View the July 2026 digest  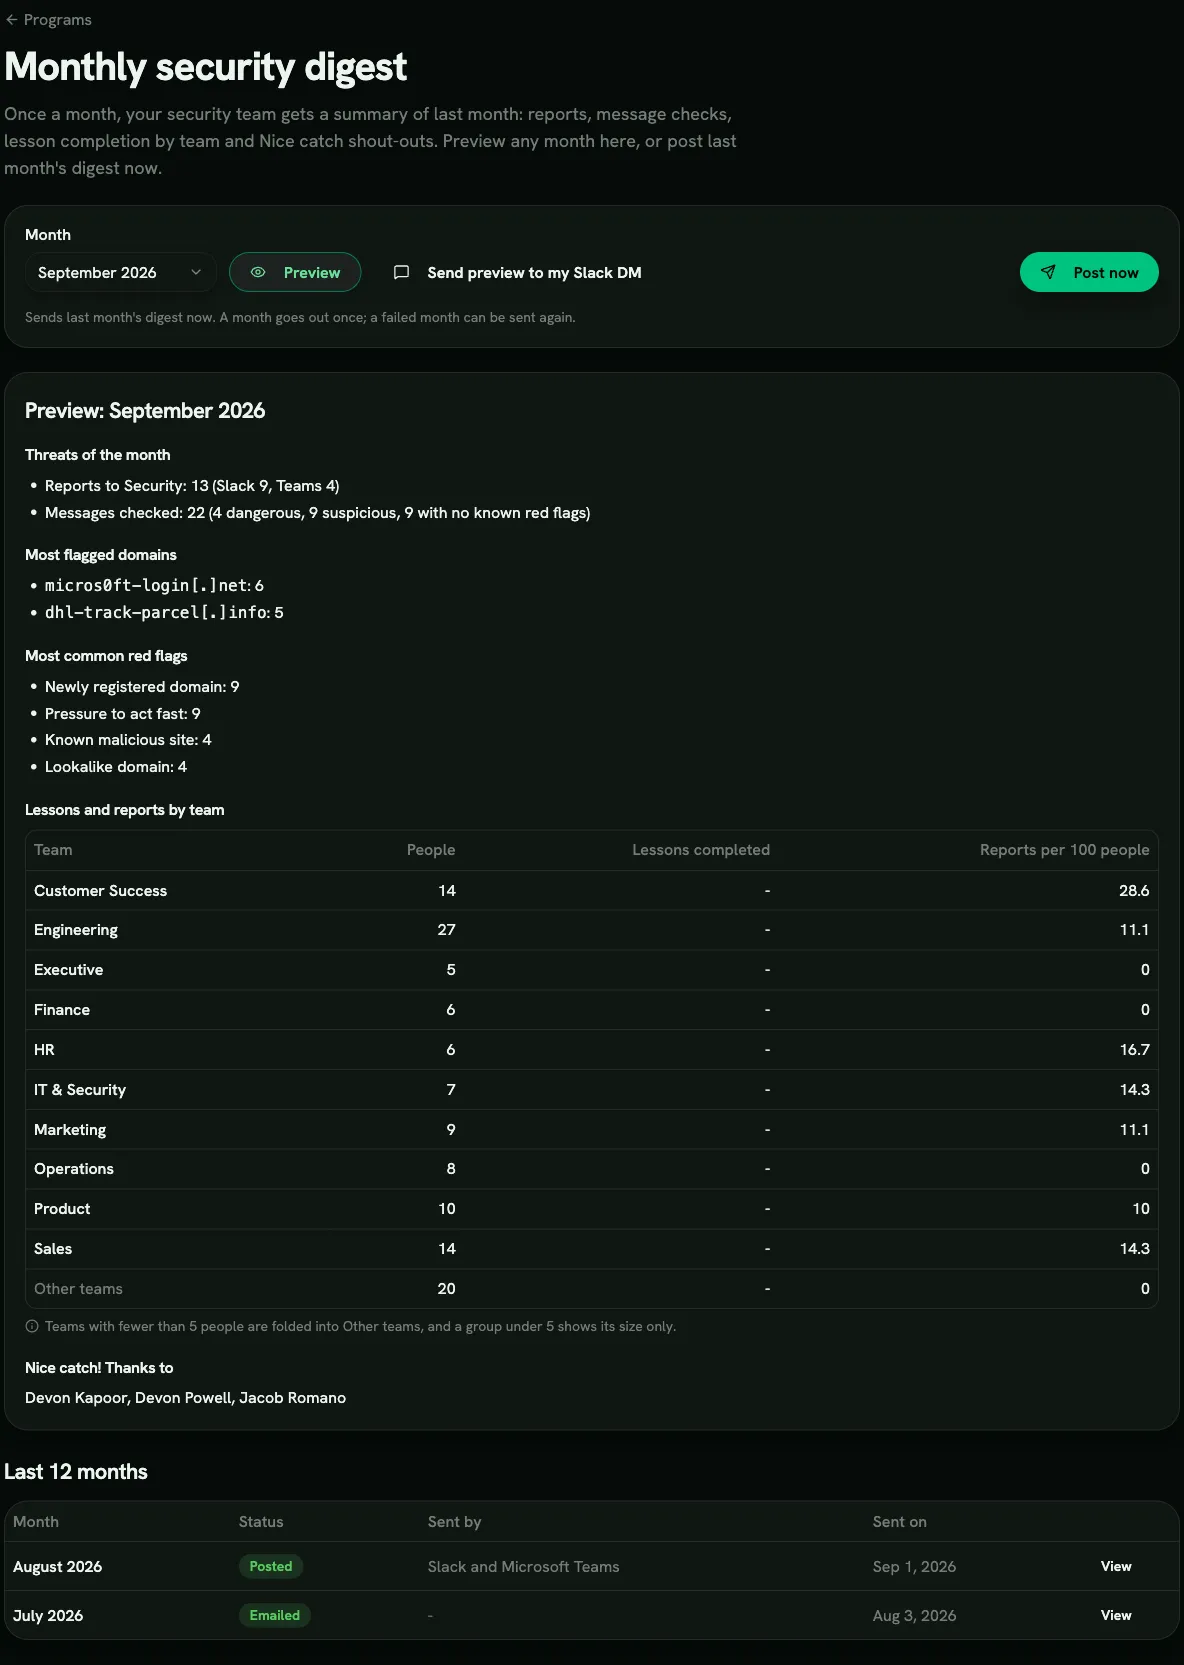pyautogui.click(x=1116, y=1615)
